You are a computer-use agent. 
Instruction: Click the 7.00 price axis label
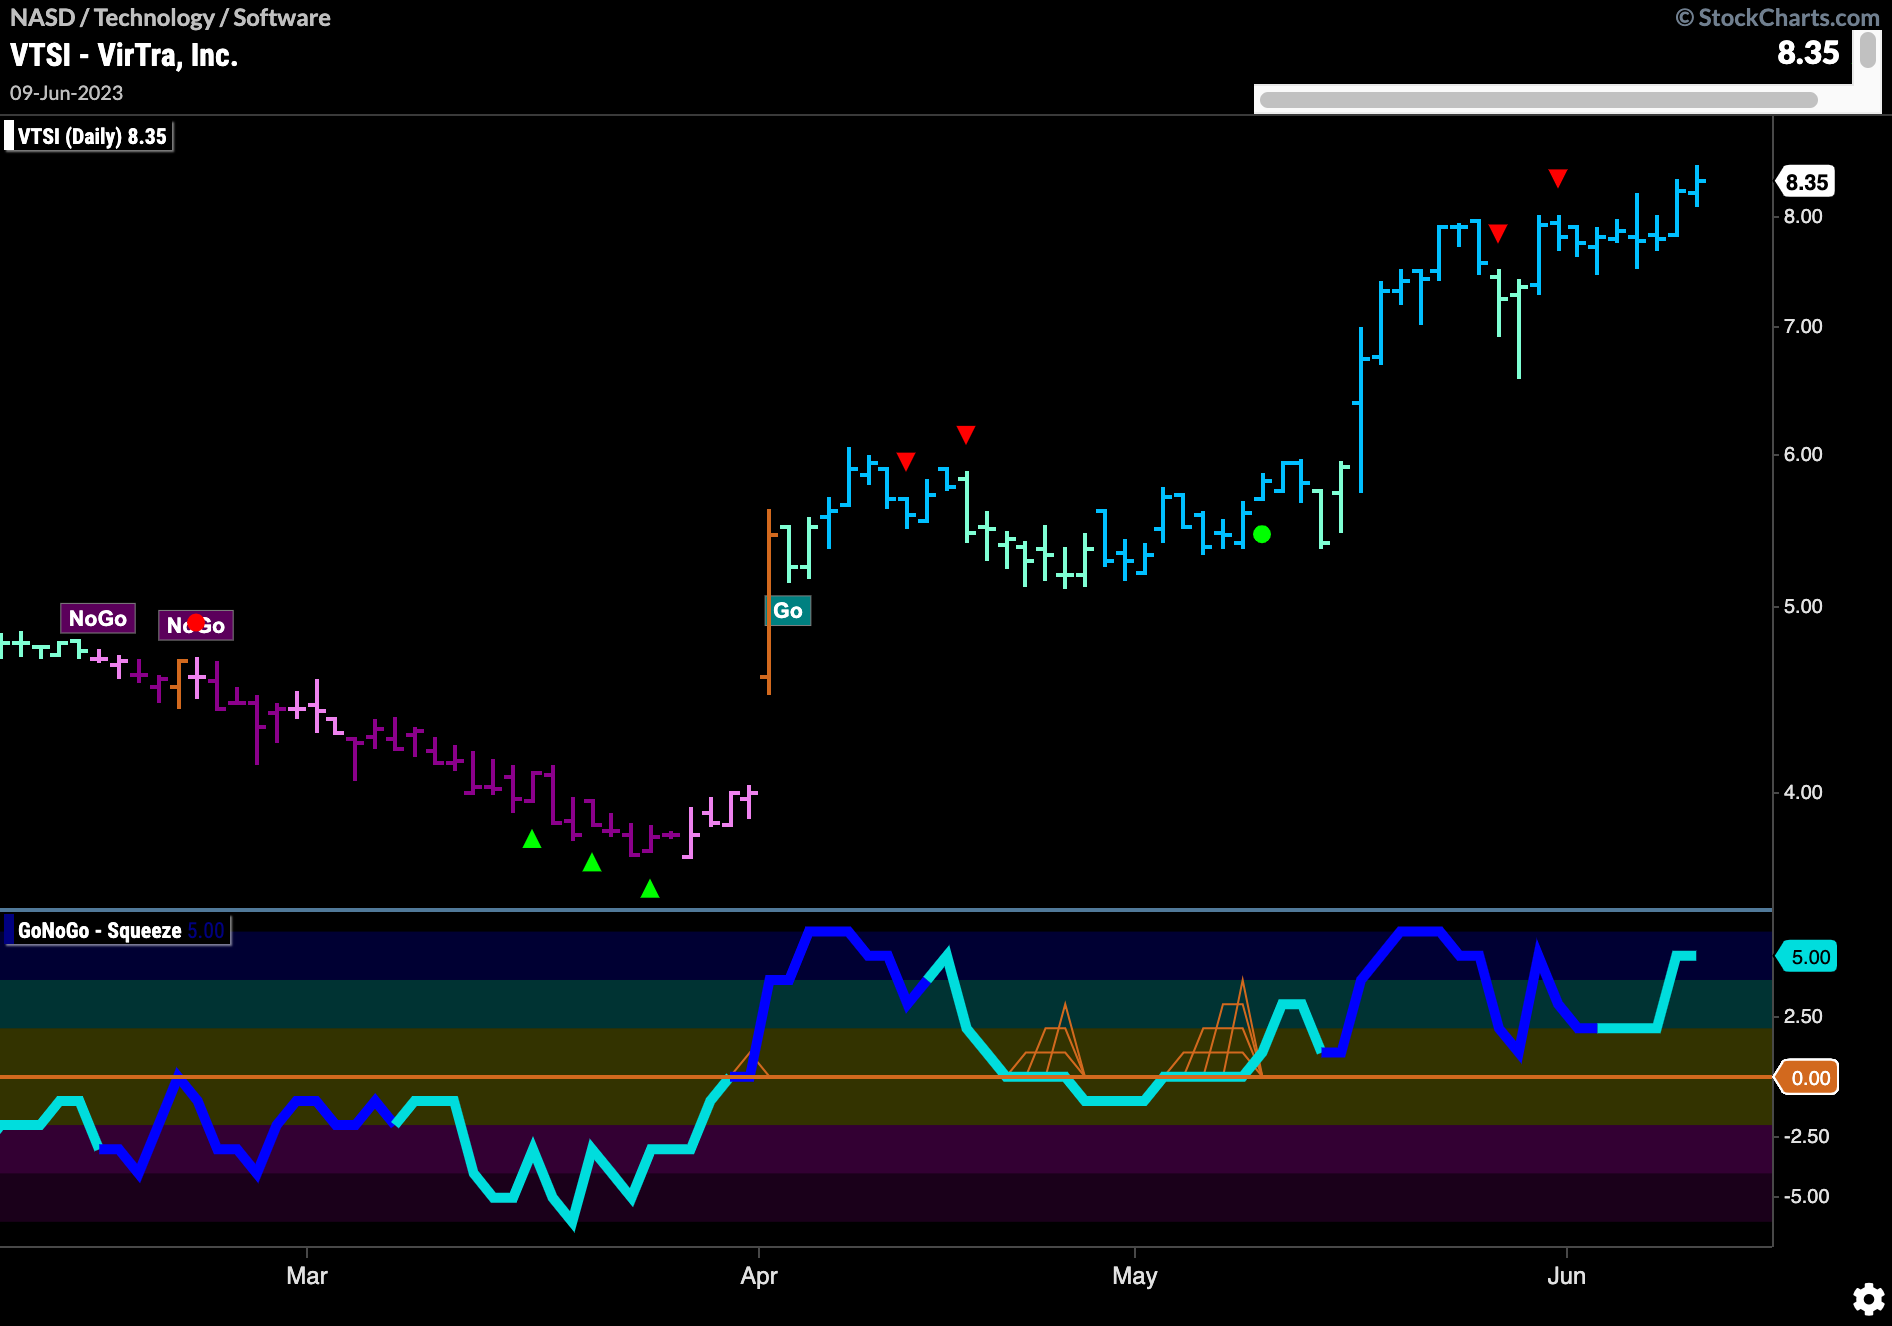point(1803,326)
